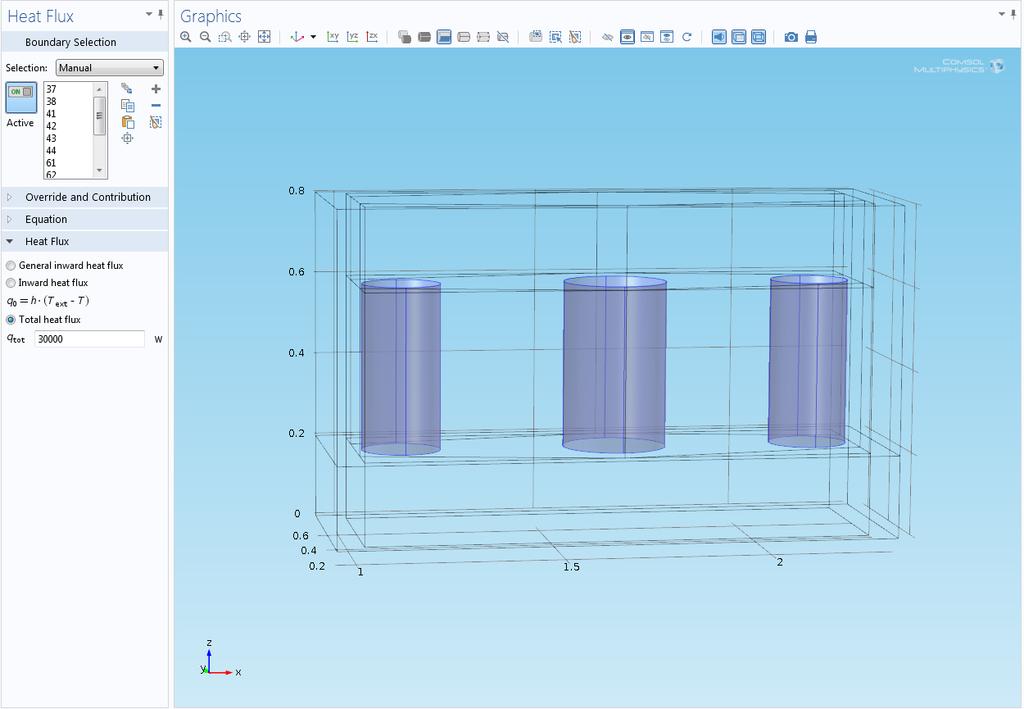
Task: Select the Total heat flux option
Action: point(11,320)
